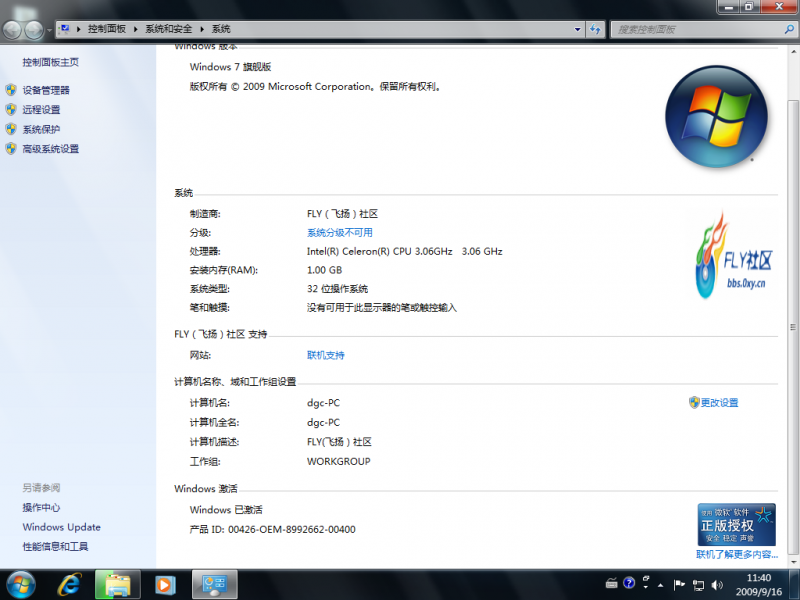Click the 32 位操作系统 system type value
Screen dimensions: 800x600
tap(337, 289)
